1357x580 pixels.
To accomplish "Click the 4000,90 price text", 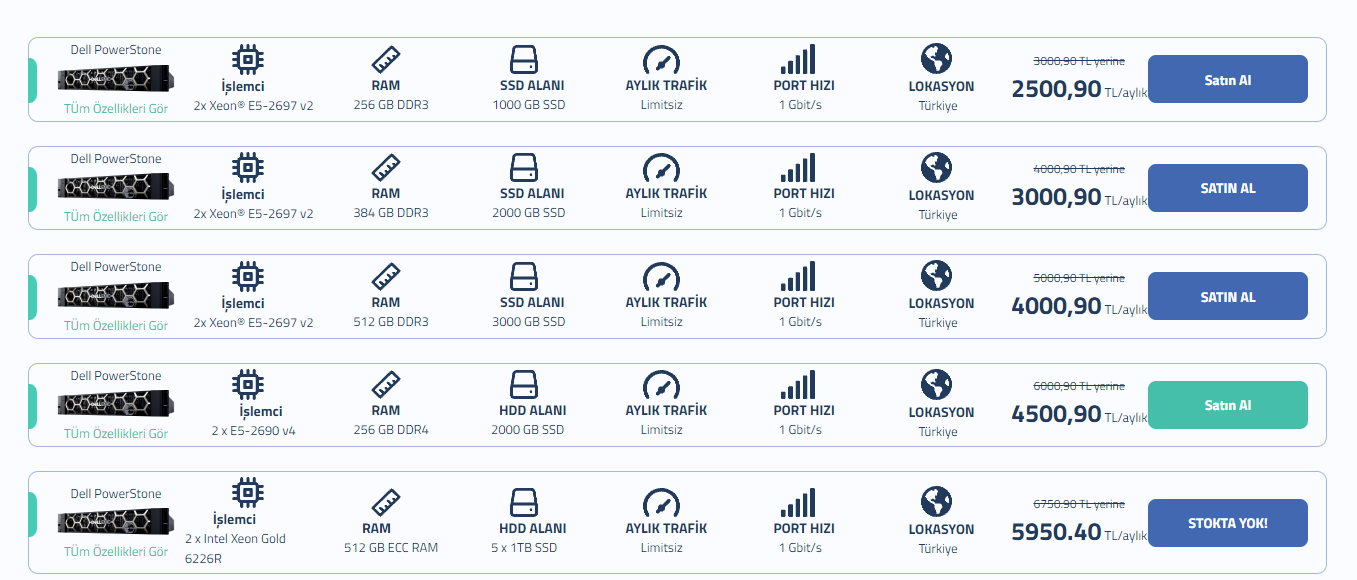I will tap(1056, 306).
